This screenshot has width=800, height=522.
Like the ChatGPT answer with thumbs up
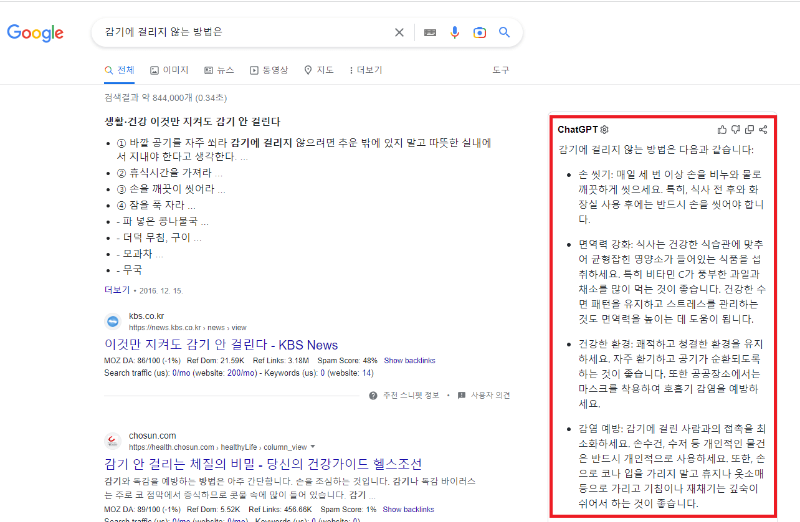tap(722, 130)
